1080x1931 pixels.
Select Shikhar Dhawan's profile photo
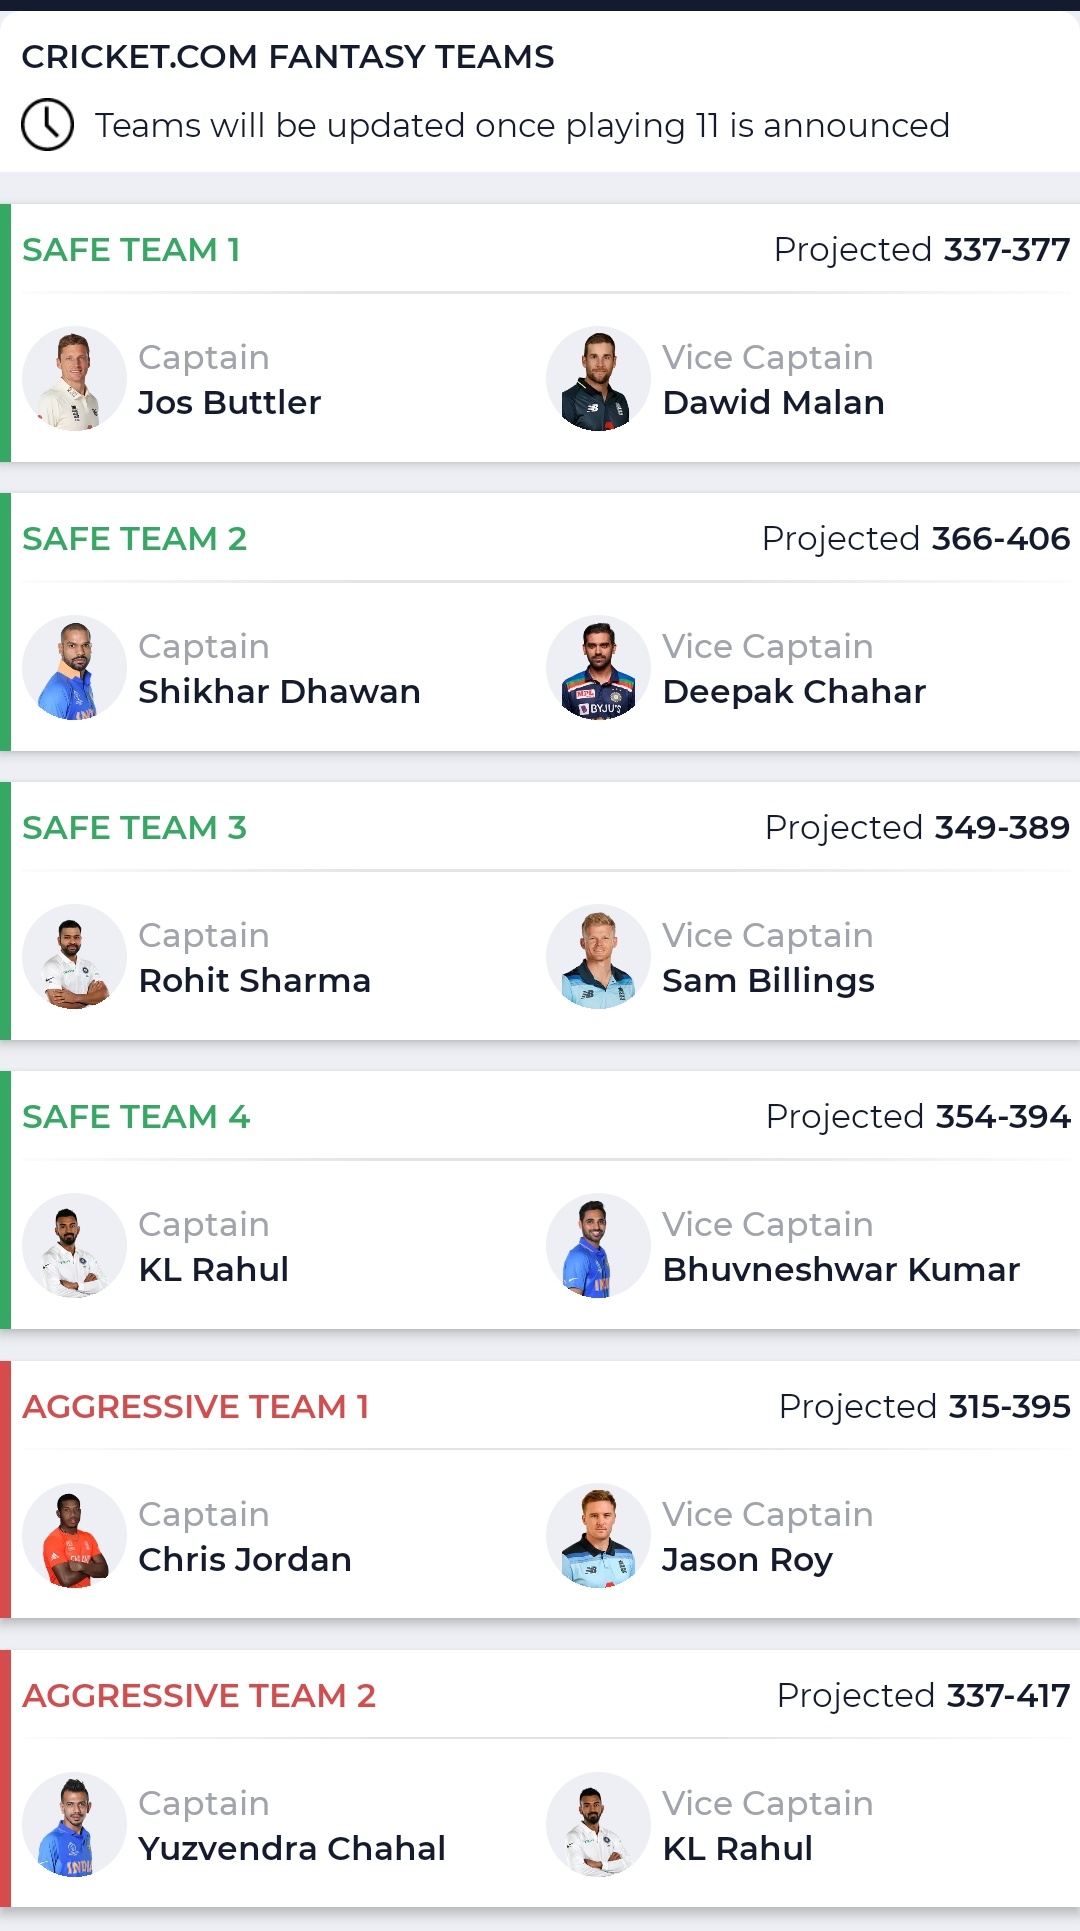74,668
